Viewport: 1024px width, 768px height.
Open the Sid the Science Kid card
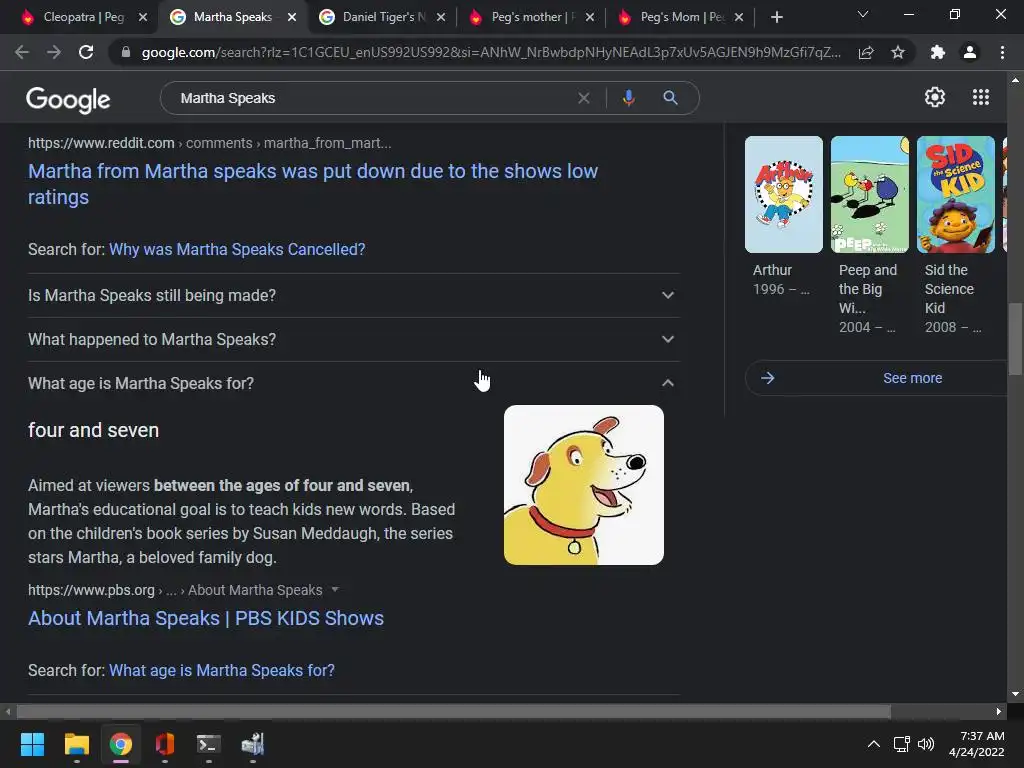coord(955,235)
